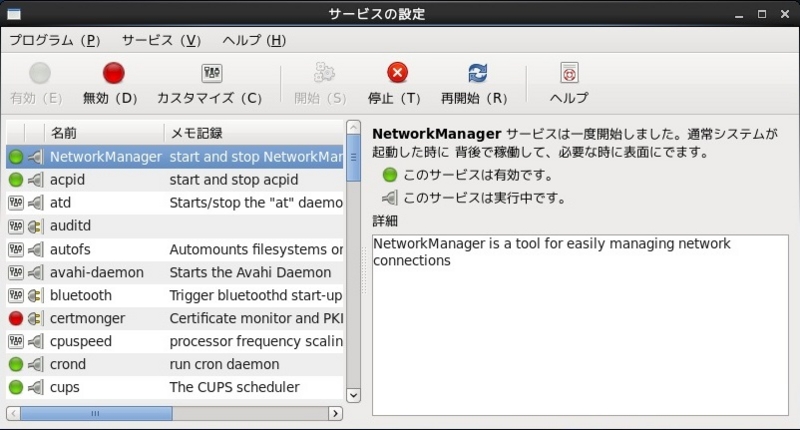Click 'Starts the Avahi Daemon' description
The height and width of the screenshot is (430, 800).
click(x=250, y=272)
